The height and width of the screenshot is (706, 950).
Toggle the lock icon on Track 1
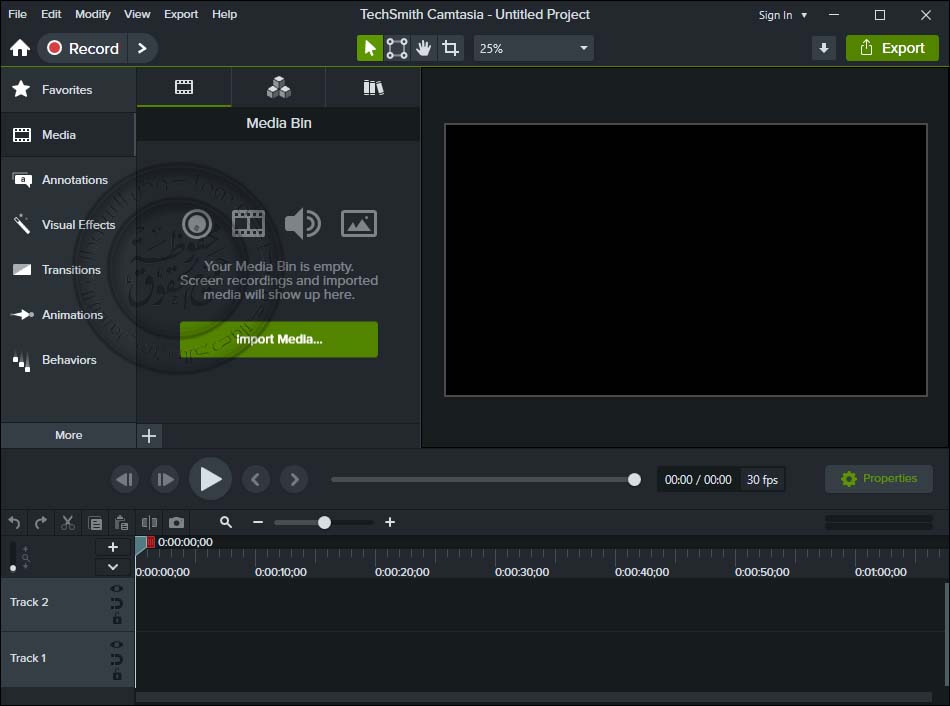[x=117, y=675]
